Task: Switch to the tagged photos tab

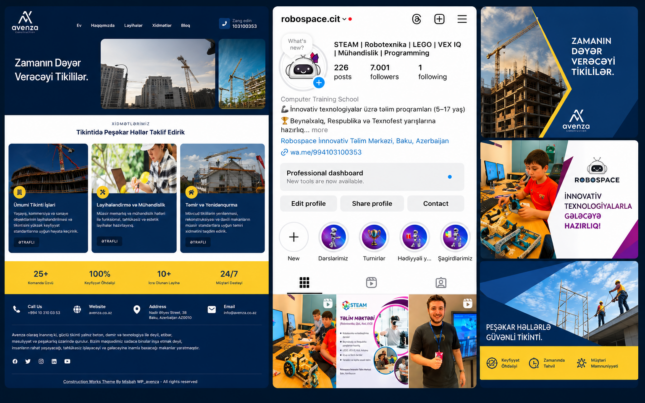Action: click(x=441, y=283)
